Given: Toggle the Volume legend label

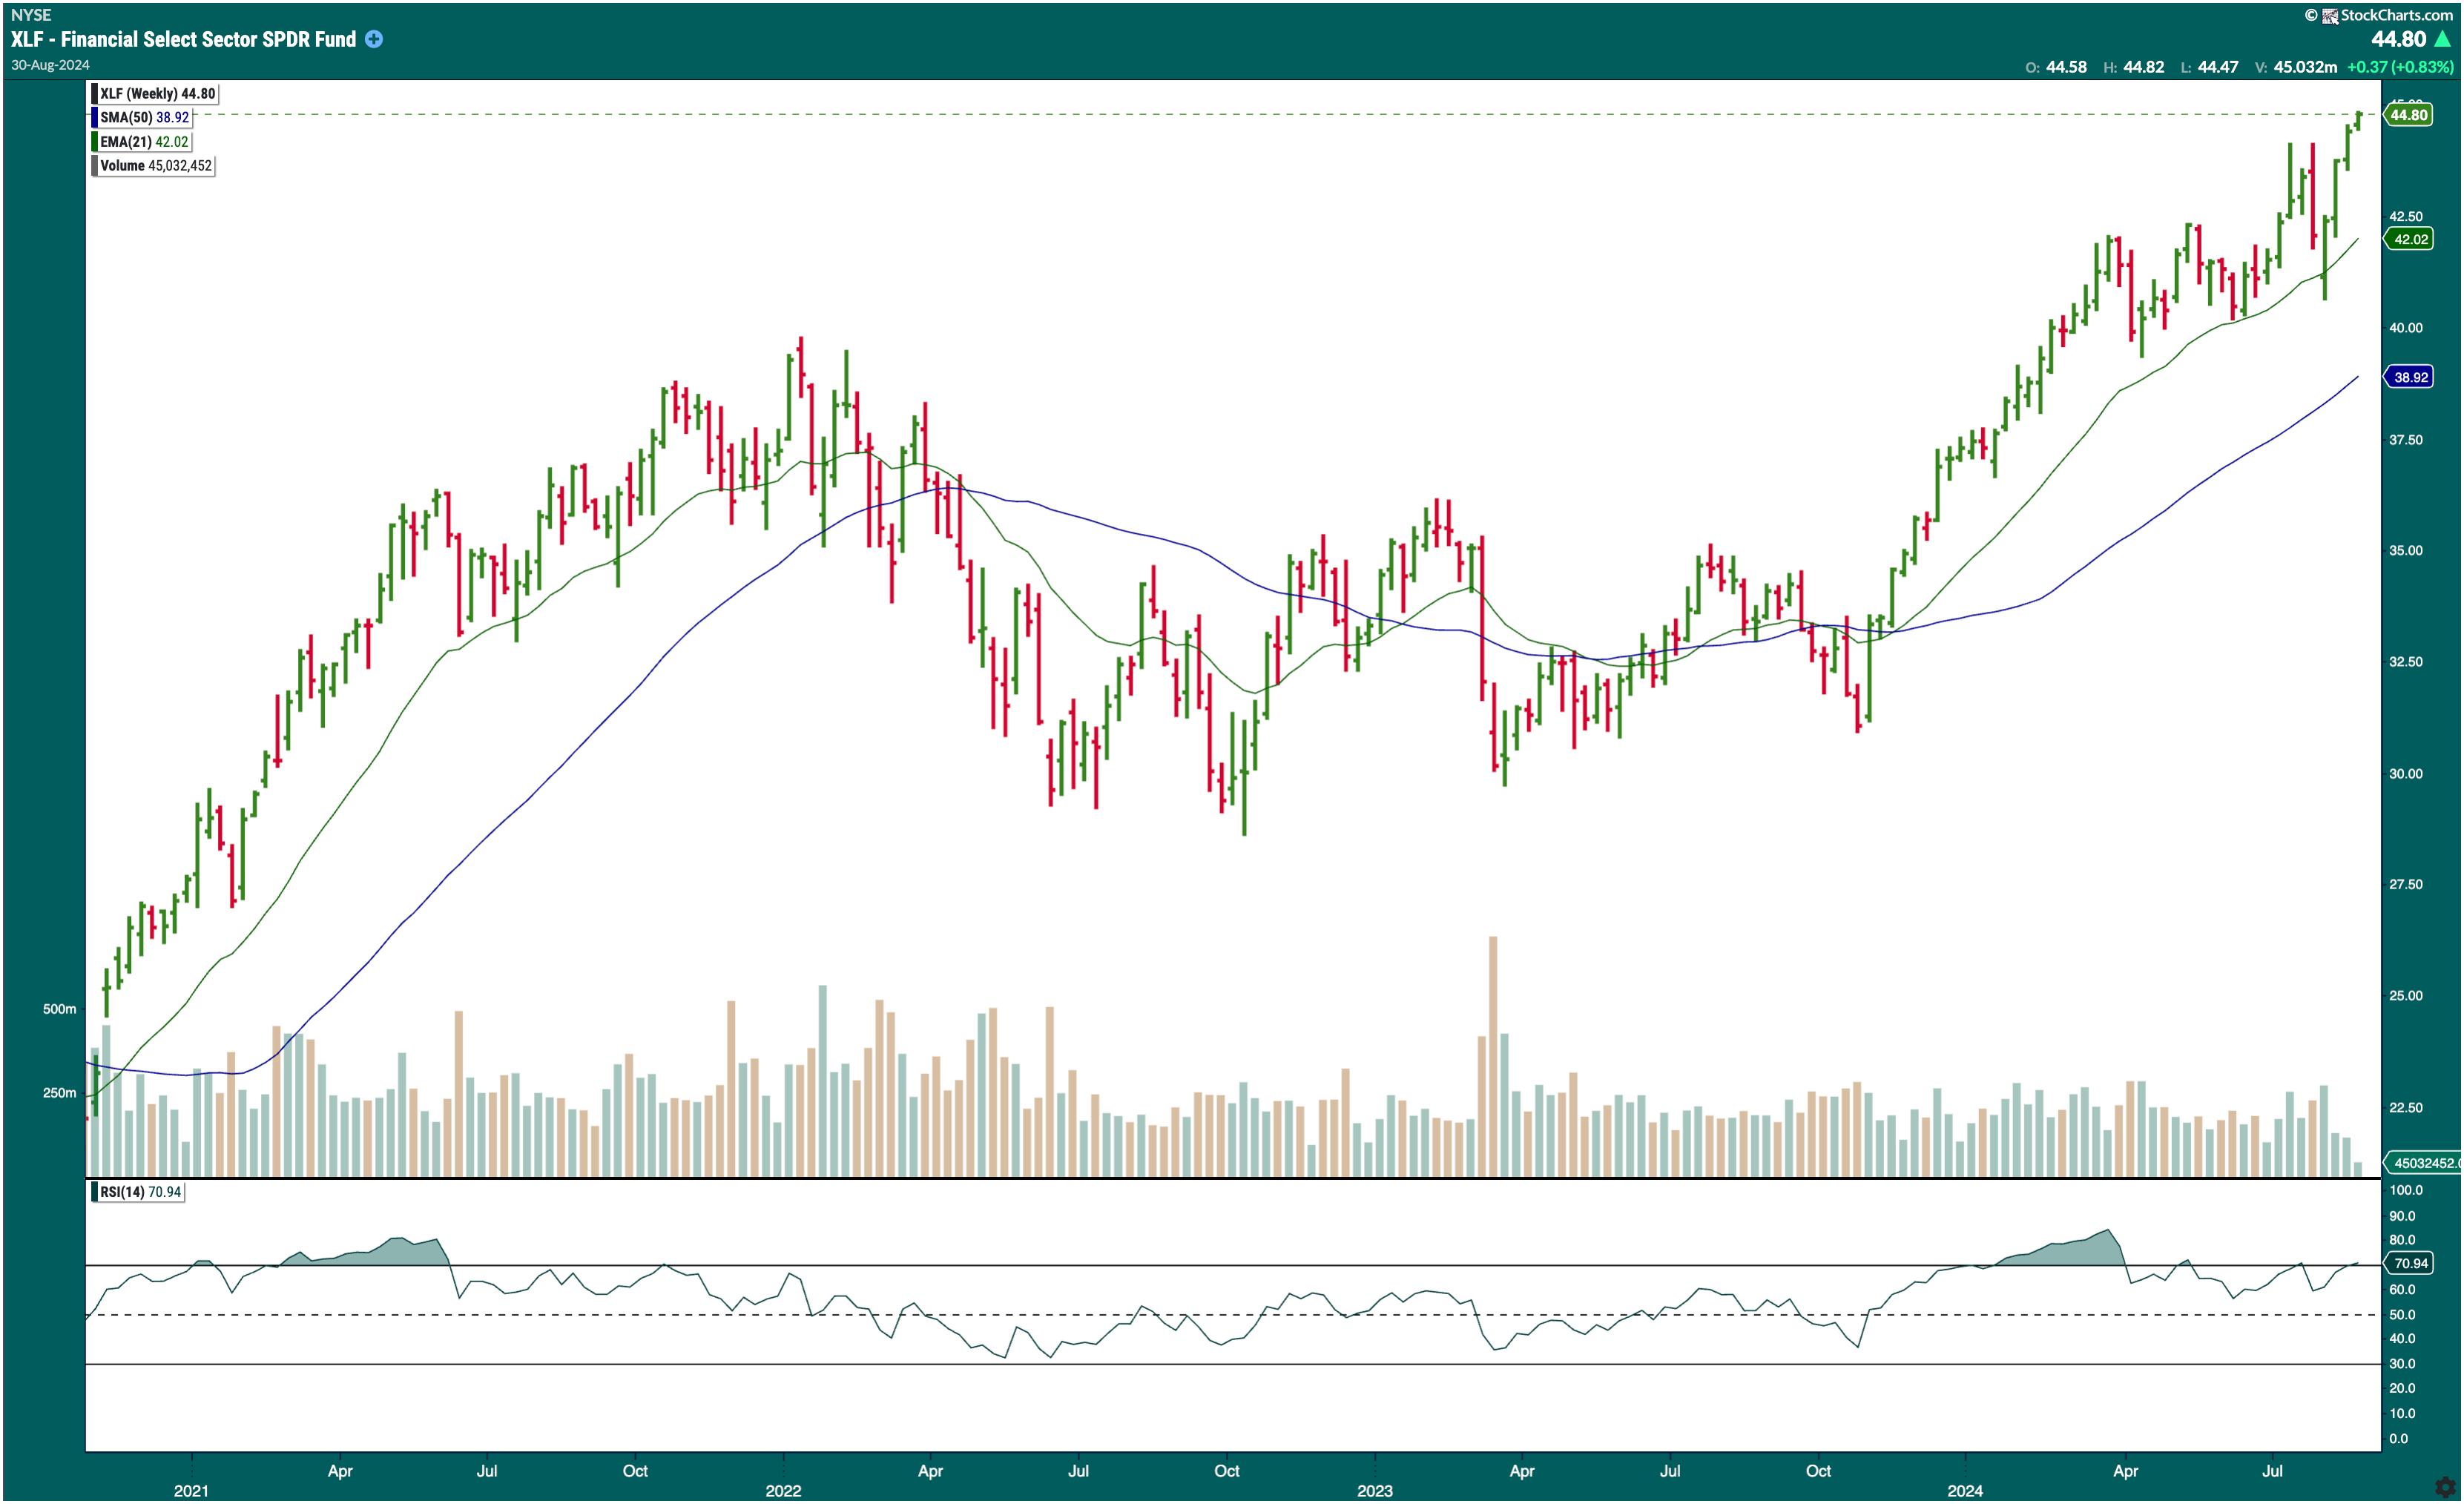Looking at the screenshot, I should (155, 165).
